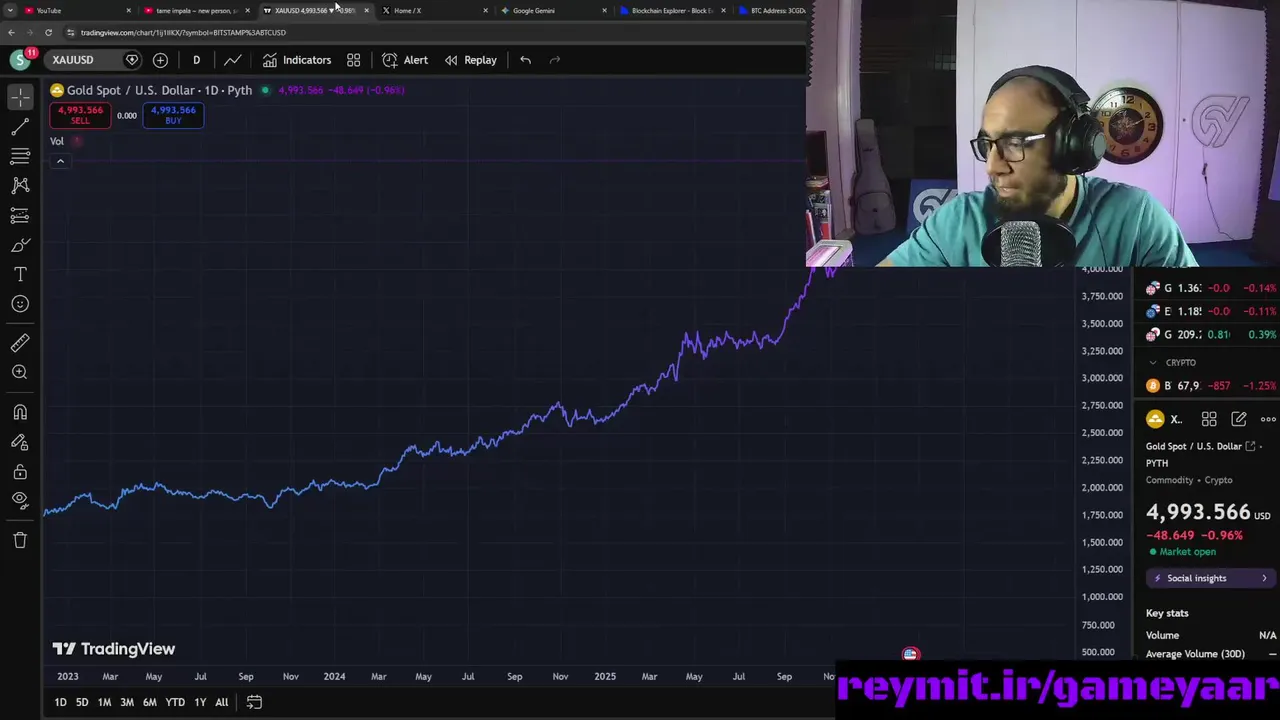Open the user profile avatar menu
The width and height of the screenshot is (1280, 720).
tap(20, 60)
